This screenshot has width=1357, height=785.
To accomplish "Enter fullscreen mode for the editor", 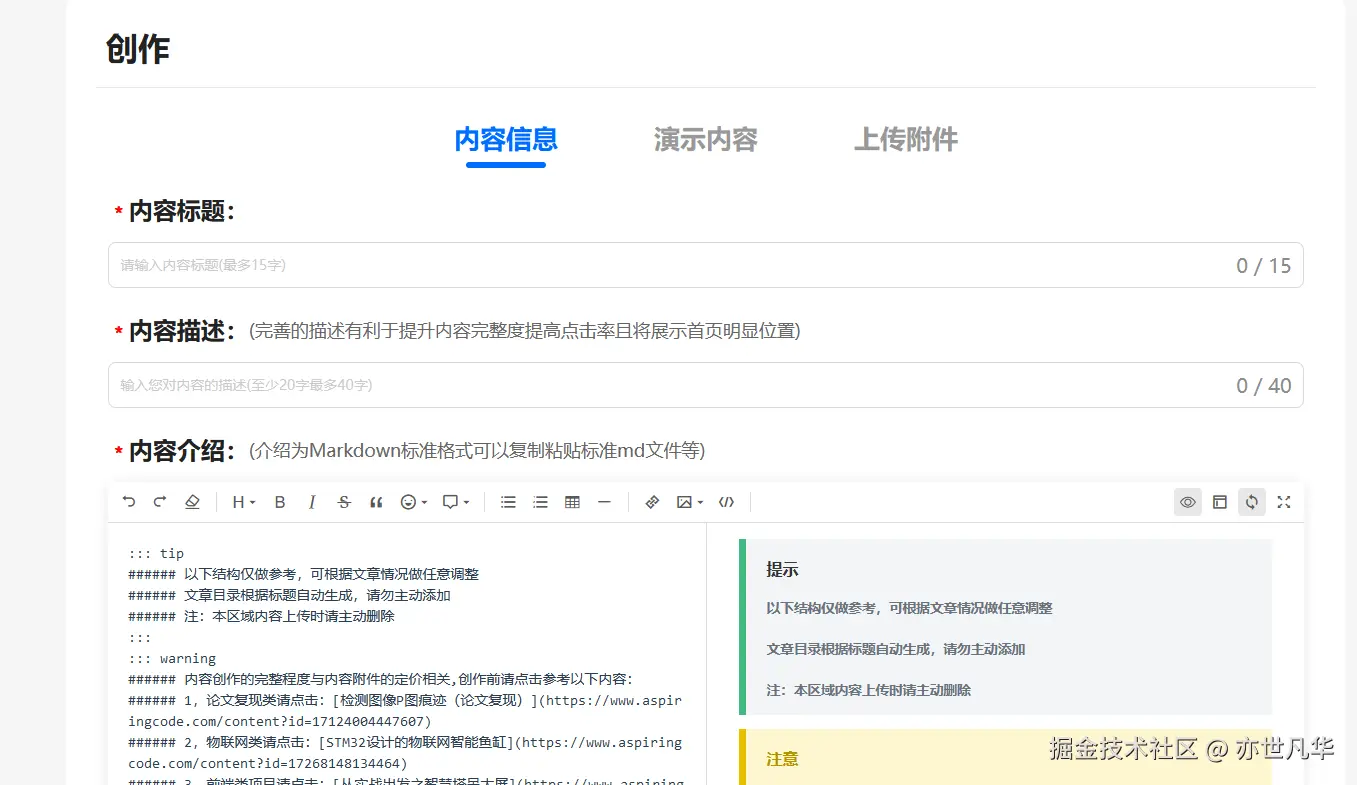I will 1284,501.
